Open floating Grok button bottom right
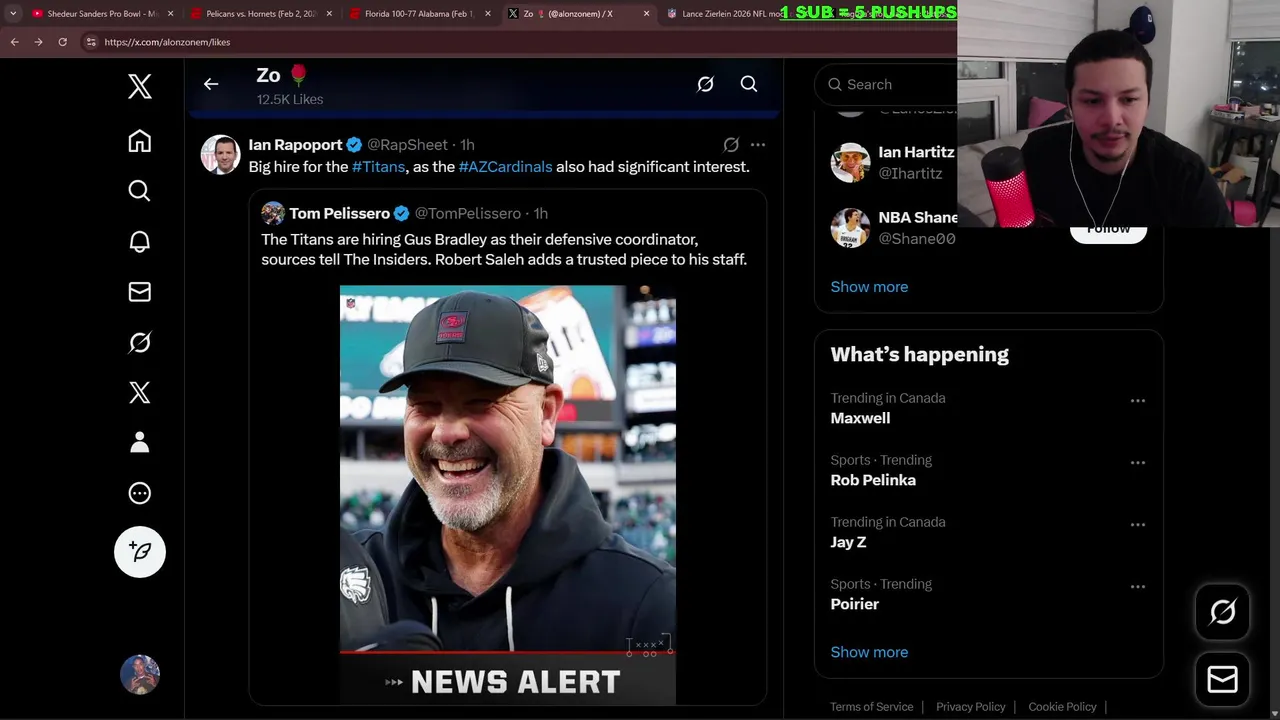The width and height of the screenshot is (1280, 720). 1223,612
